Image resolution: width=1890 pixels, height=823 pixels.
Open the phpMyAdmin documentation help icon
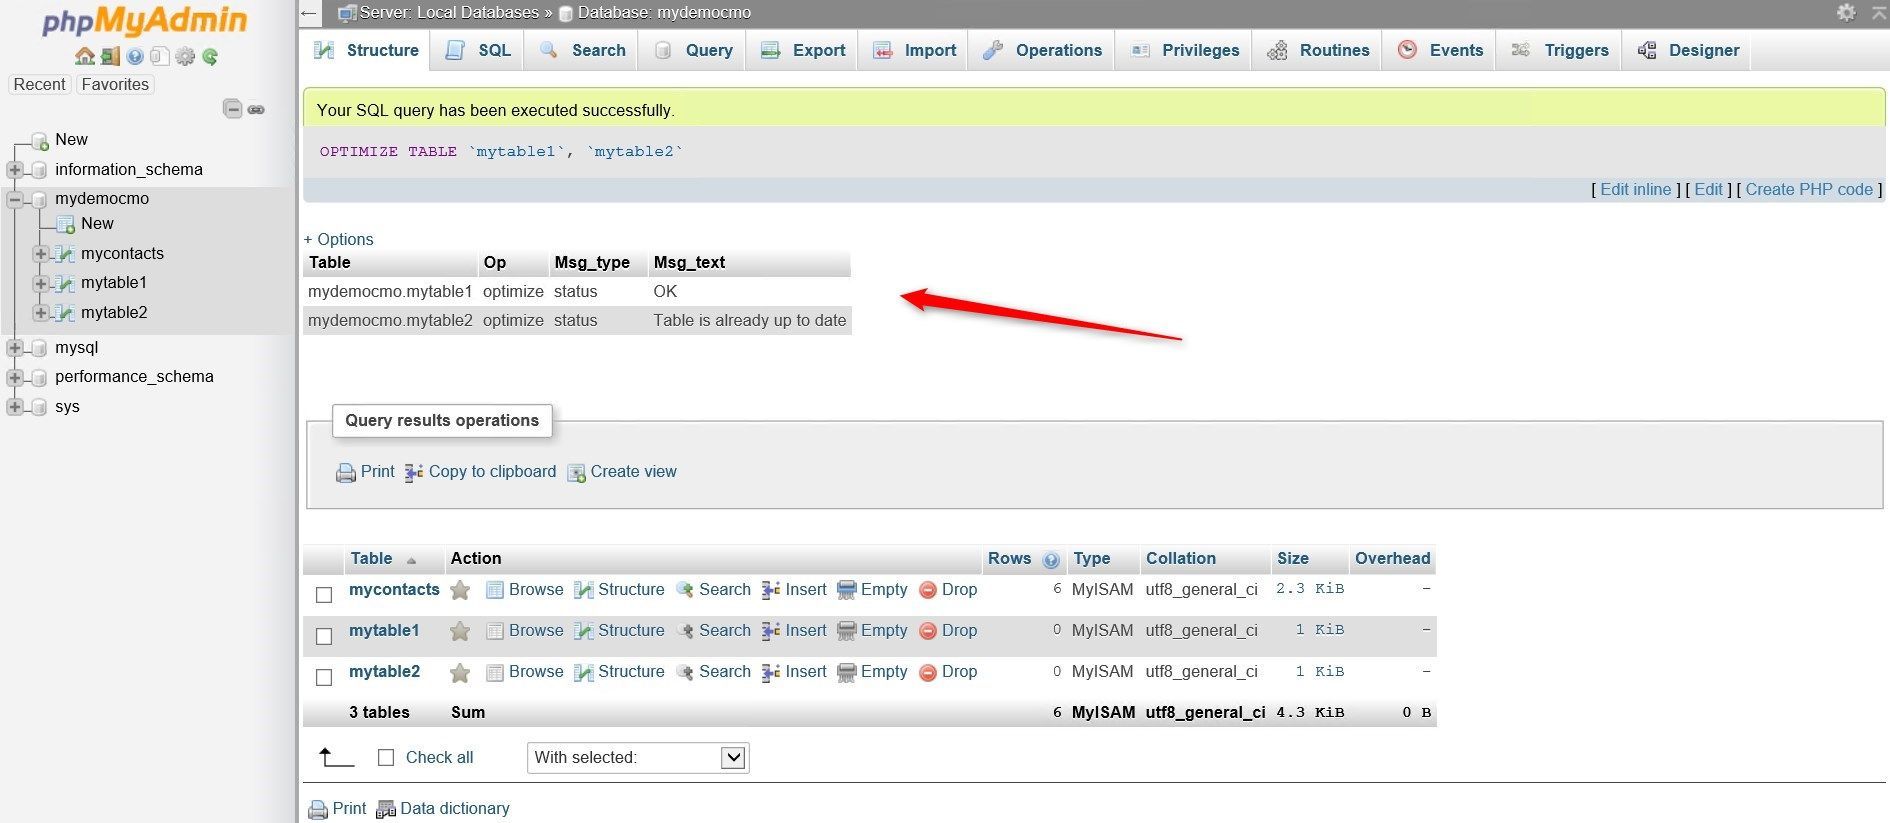(x=135, y=56)
